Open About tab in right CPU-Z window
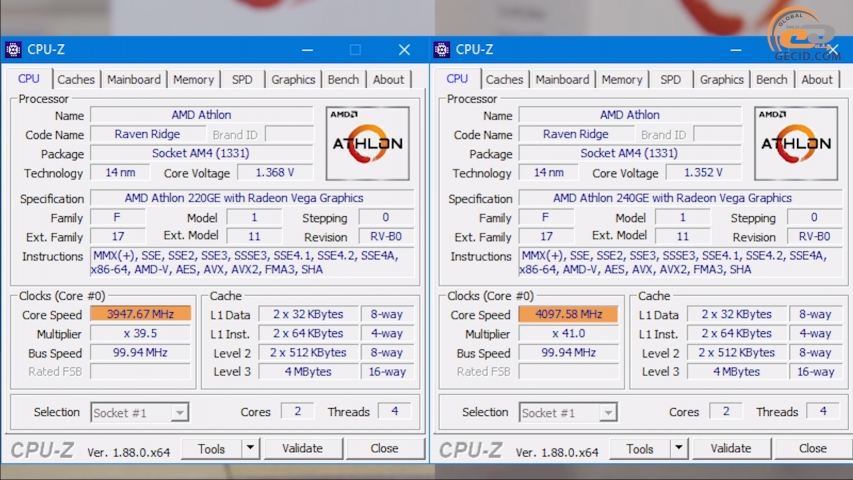Image resolution: width=853 pixels, height=480 pixels. pyautogui.click(x=817, y=79)
